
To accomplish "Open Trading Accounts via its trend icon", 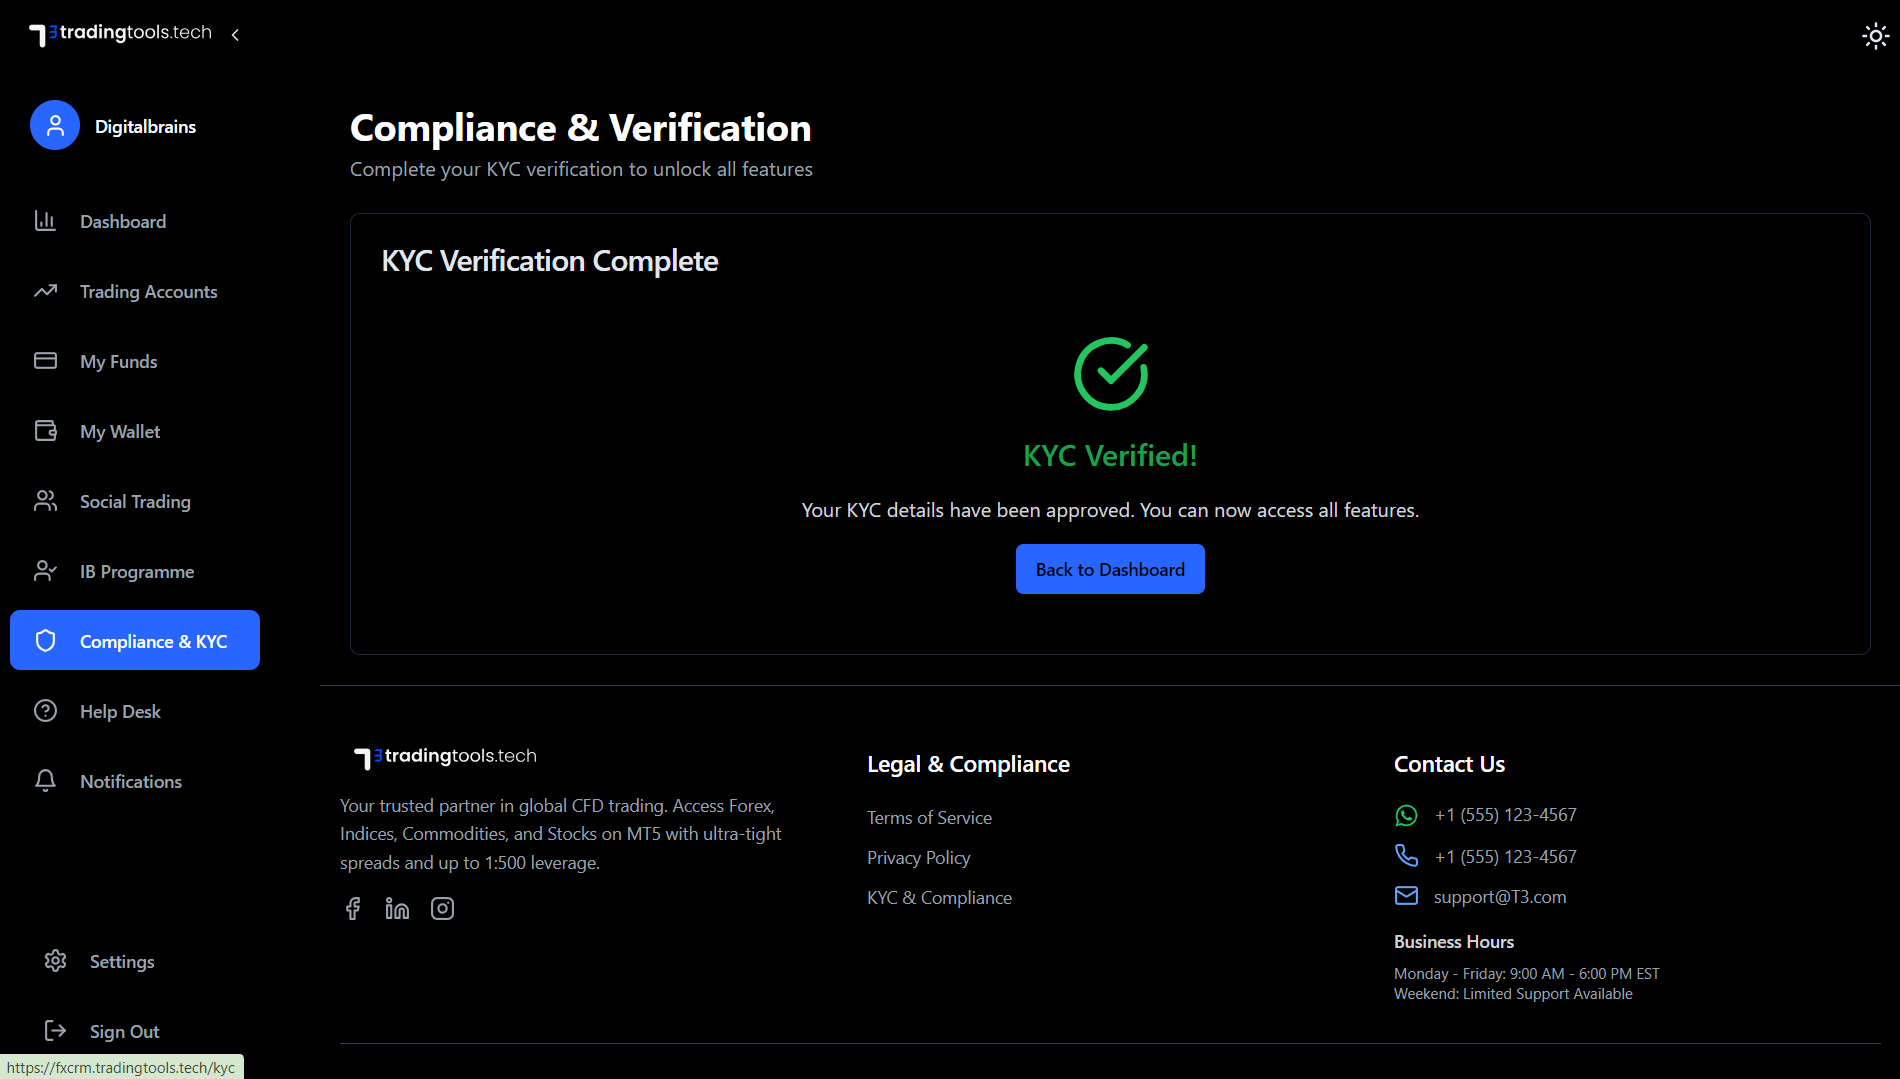I will click(46, 291).
